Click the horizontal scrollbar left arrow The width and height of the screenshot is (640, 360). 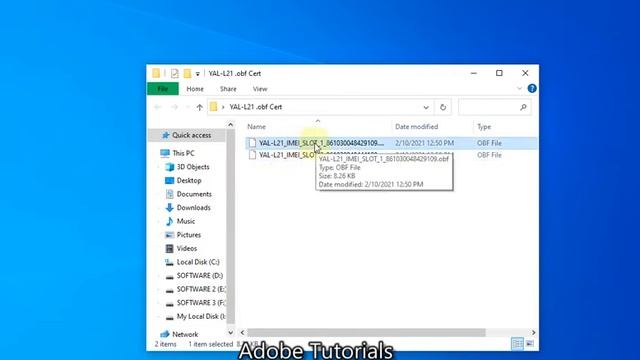click(x=242, y=333)
